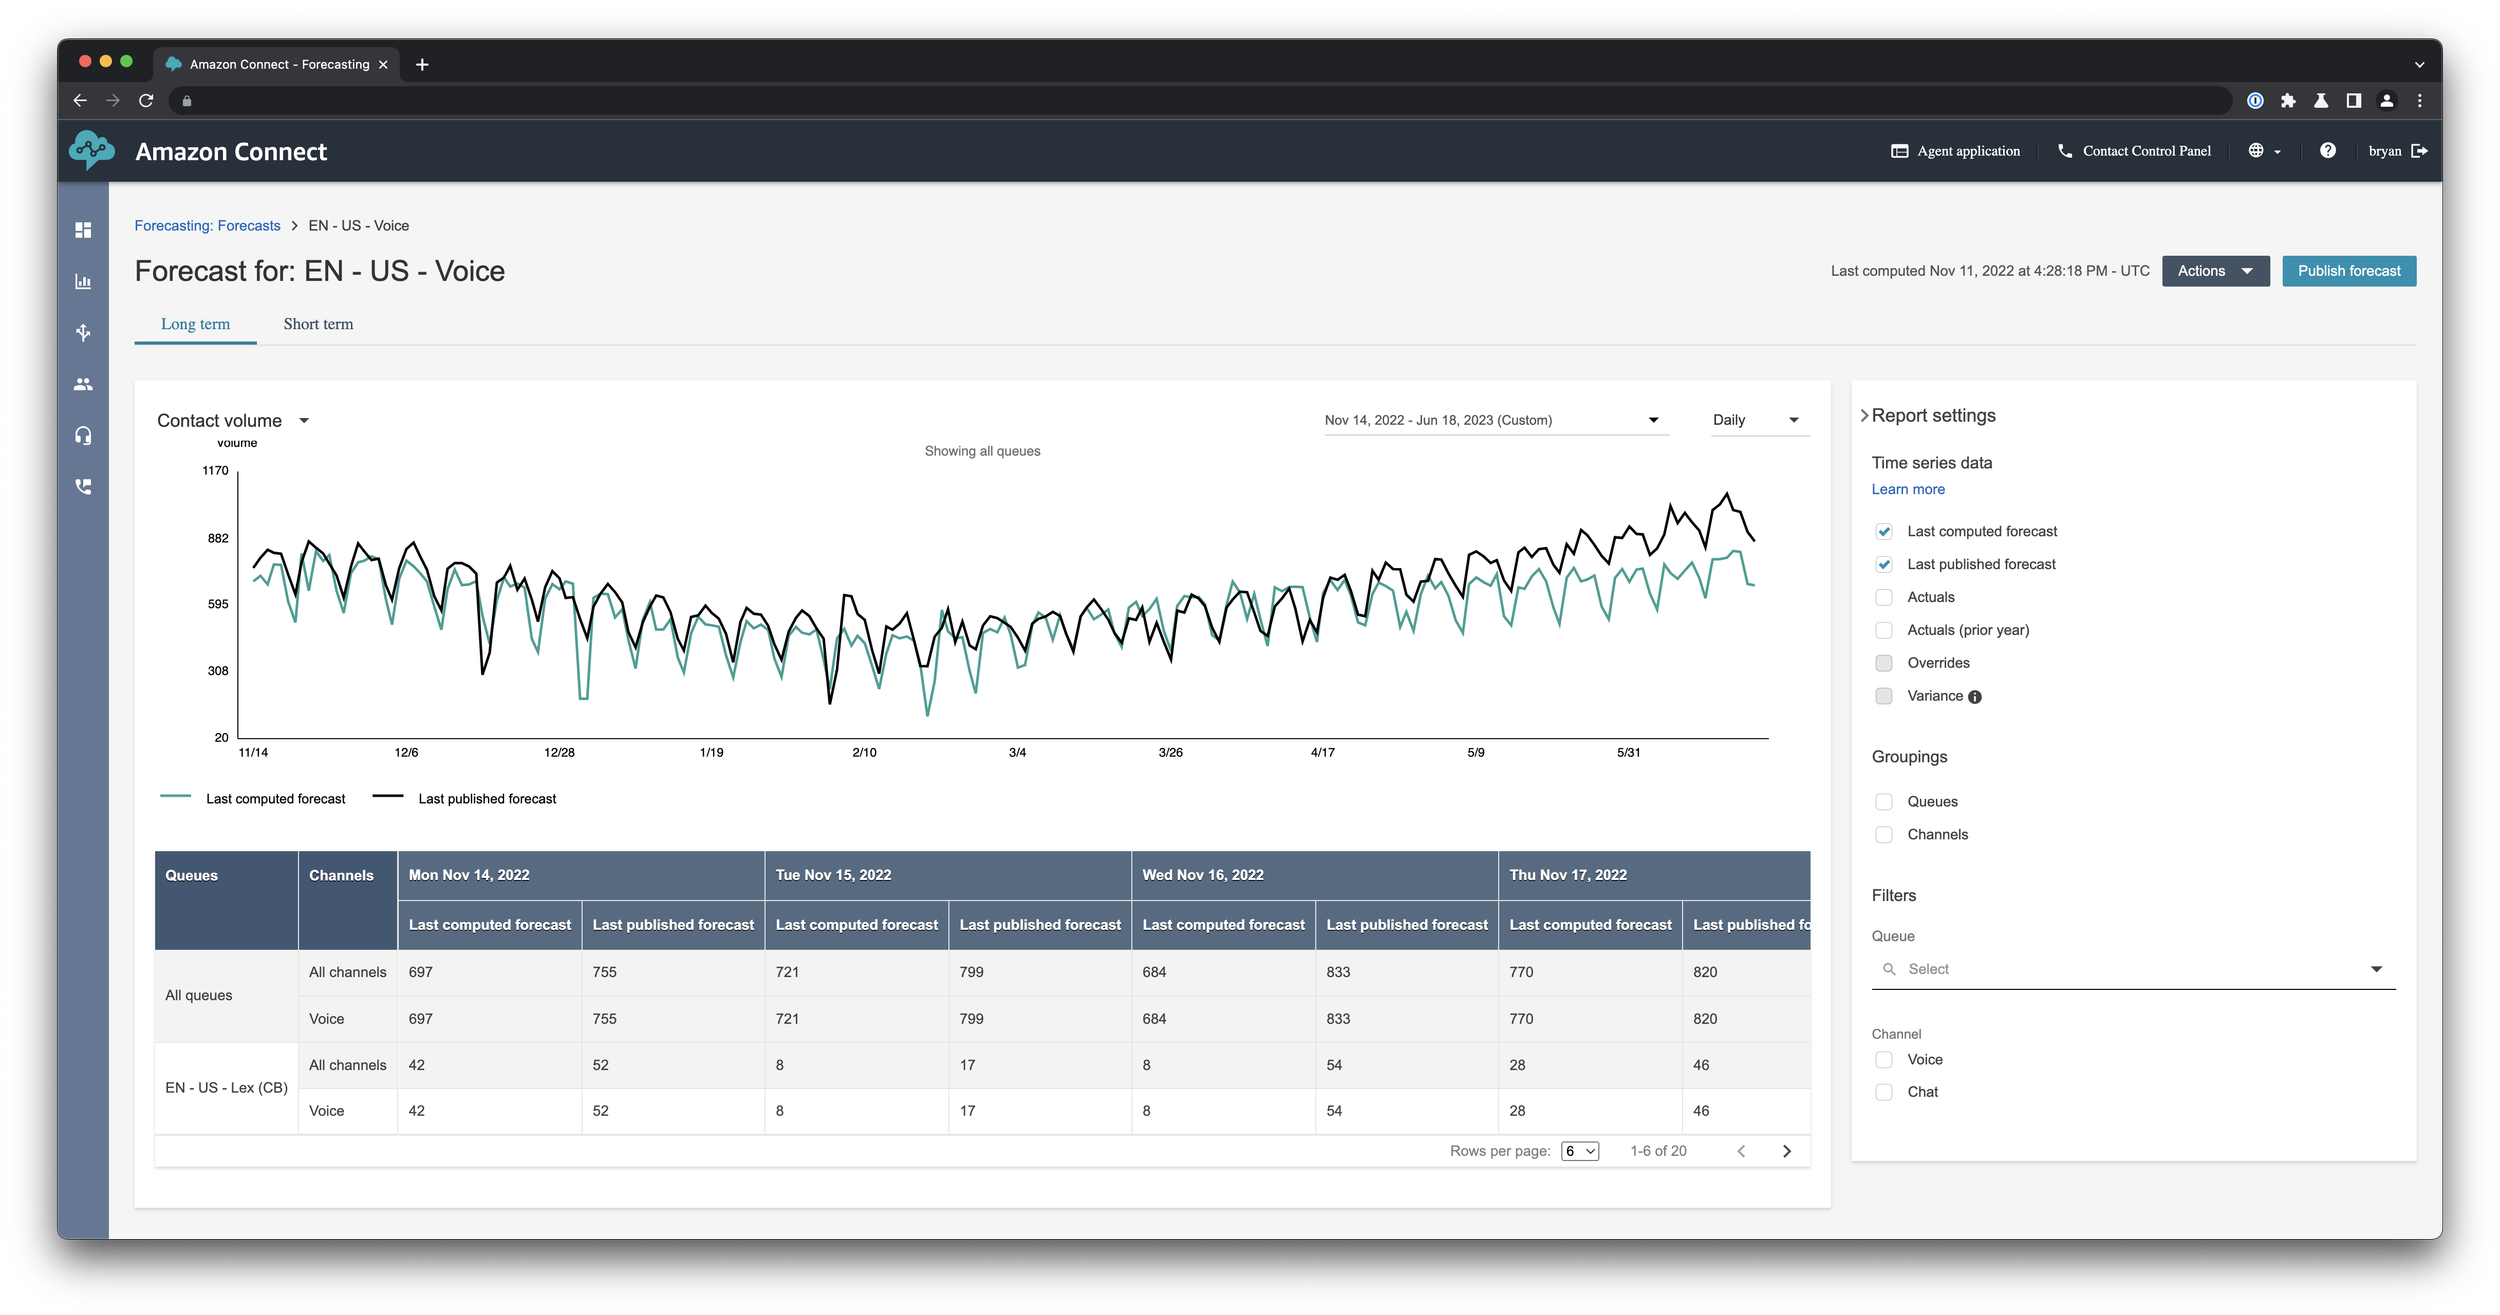Open the dashboard icon in left sidebar
The width and height of the screenshot is (2500, 1315).
[x=83, y=230]
